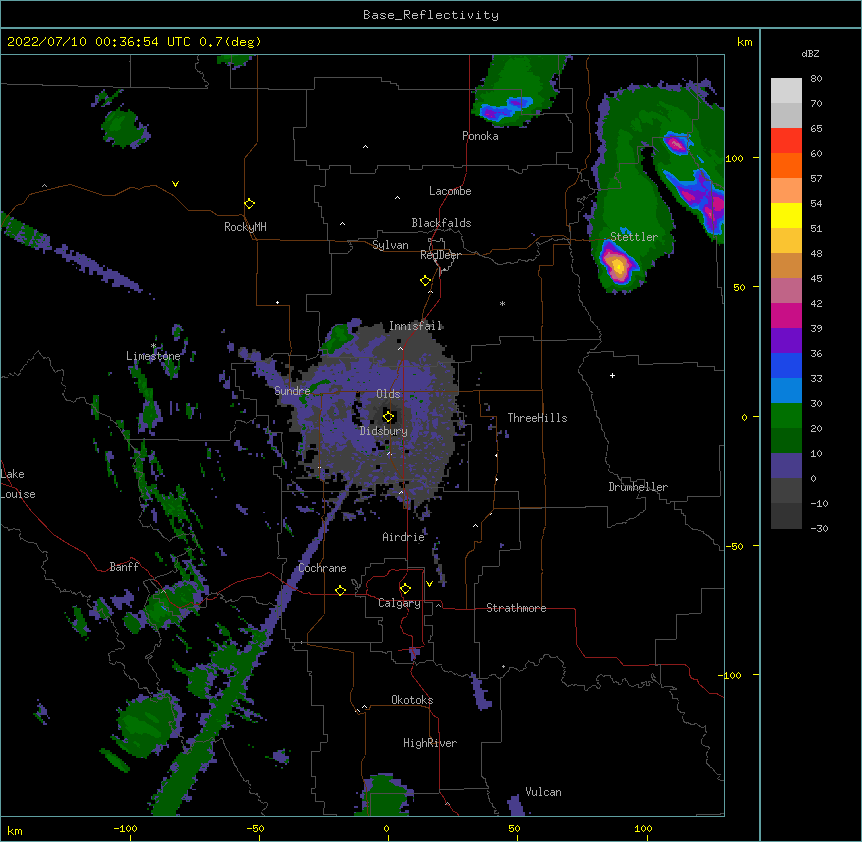The image size is (862, 842).
Task: Click the Banff town label
Action: click(x=124, y=567)
